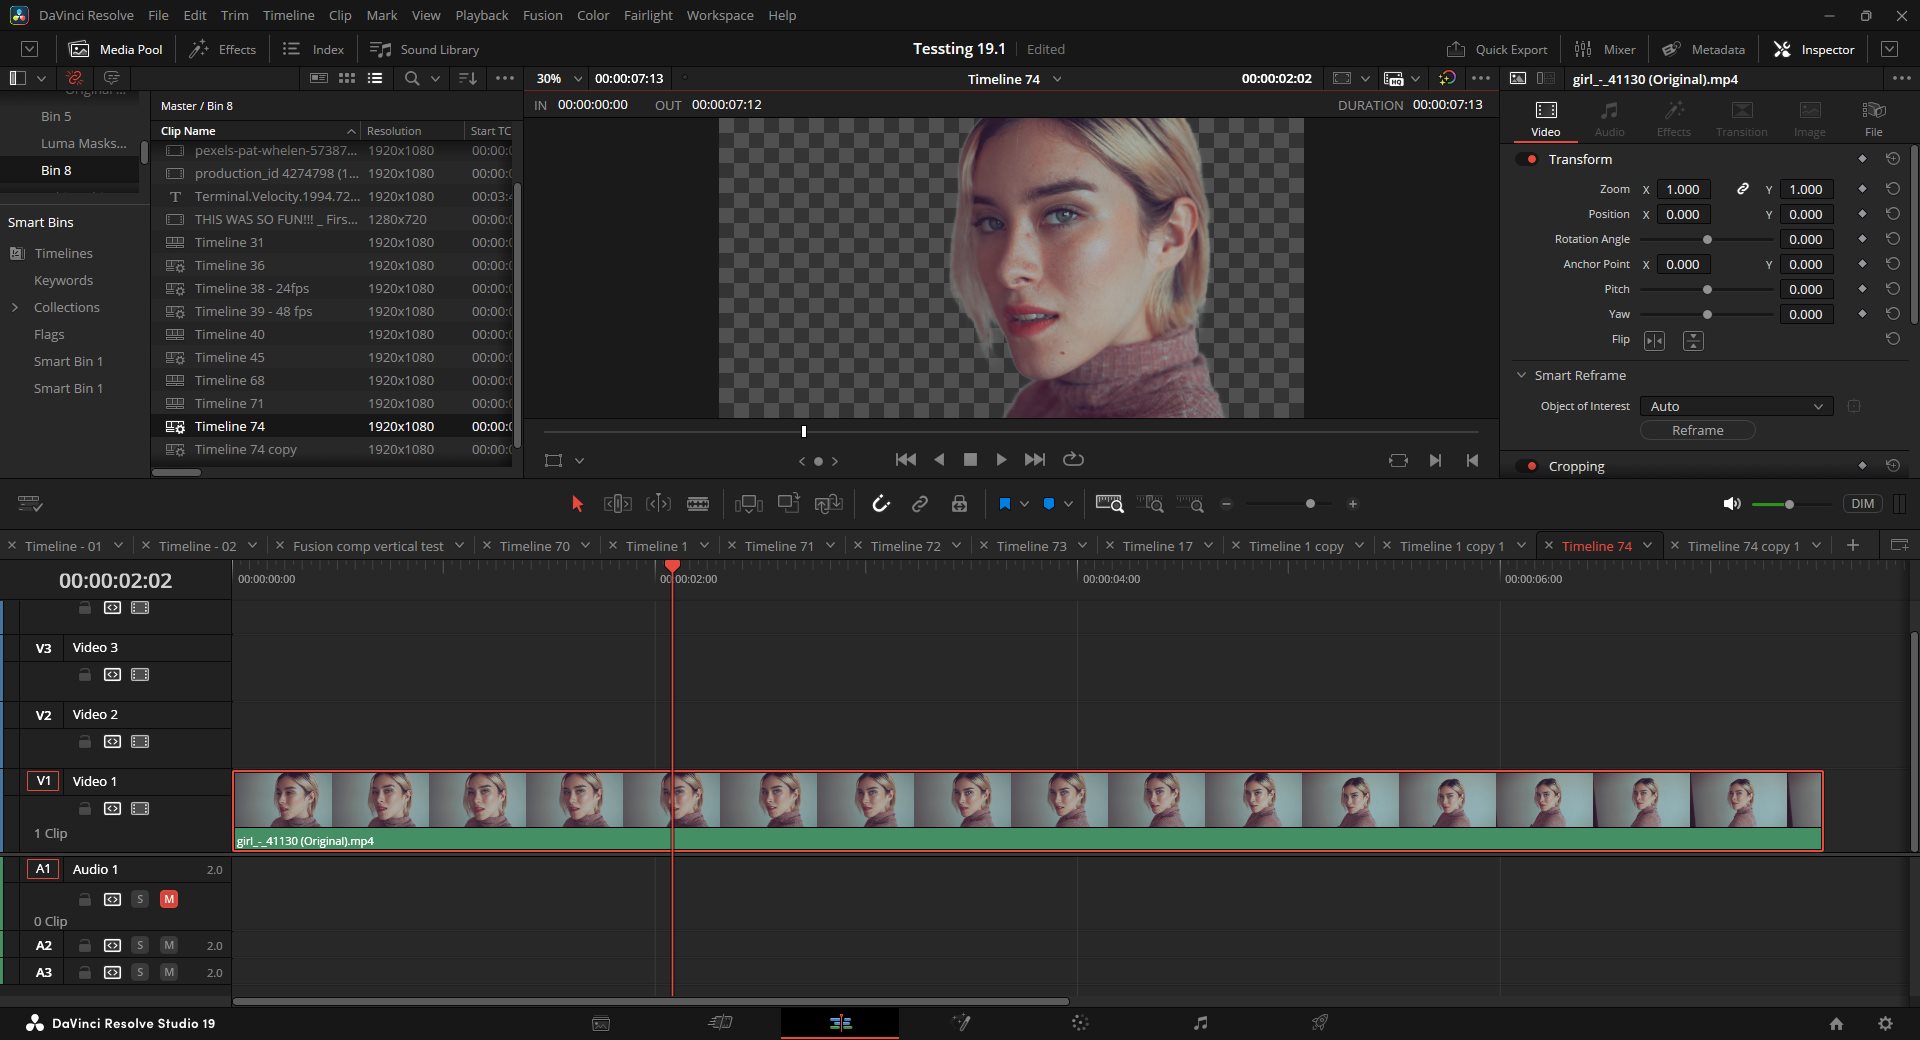Go to Project Manager home icon
This screenshot has width=1920, height=1040.
[x=1836, y=1023]
